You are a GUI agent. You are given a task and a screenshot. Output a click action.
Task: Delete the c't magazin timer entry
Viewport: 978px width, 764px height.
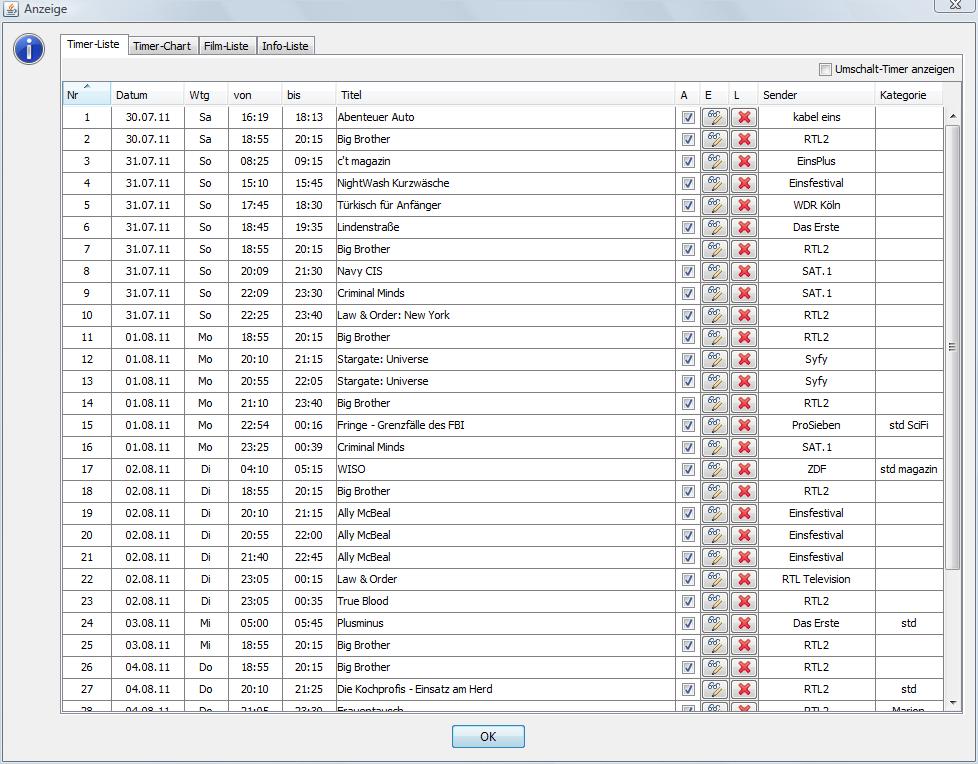click(x=744, y=162)
